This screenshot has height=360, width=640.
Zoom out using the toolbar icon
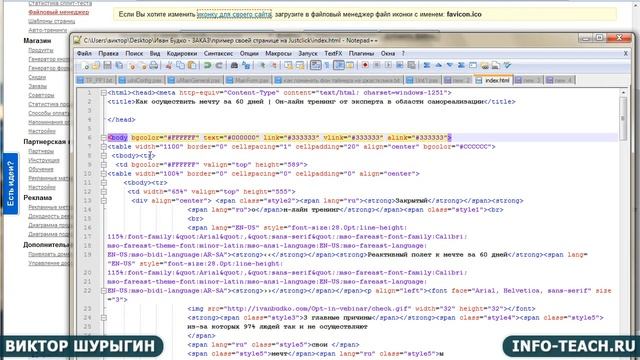(x=274, y=65)
